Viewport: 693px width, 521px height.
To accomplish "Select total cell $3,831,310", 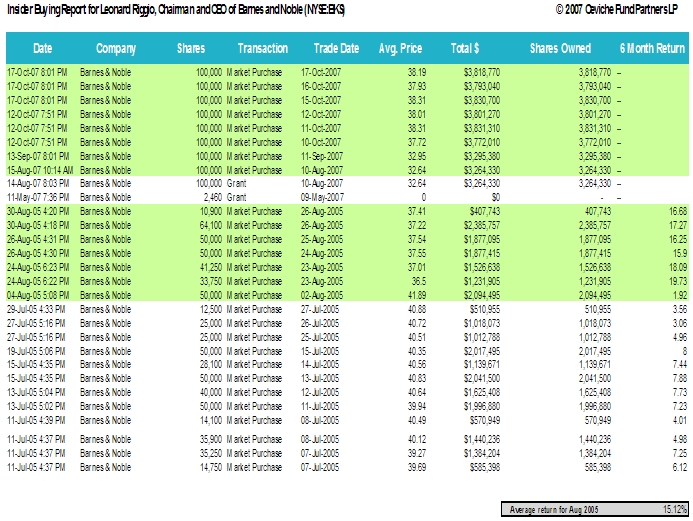I will click(x=482, y=129).
